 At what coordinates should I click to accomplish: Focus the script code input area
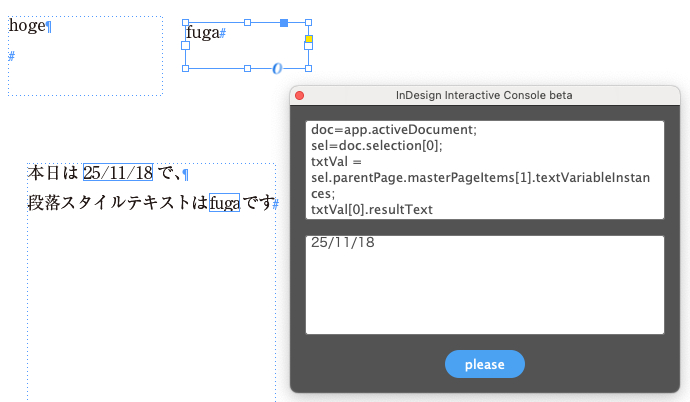click(484, 170)
